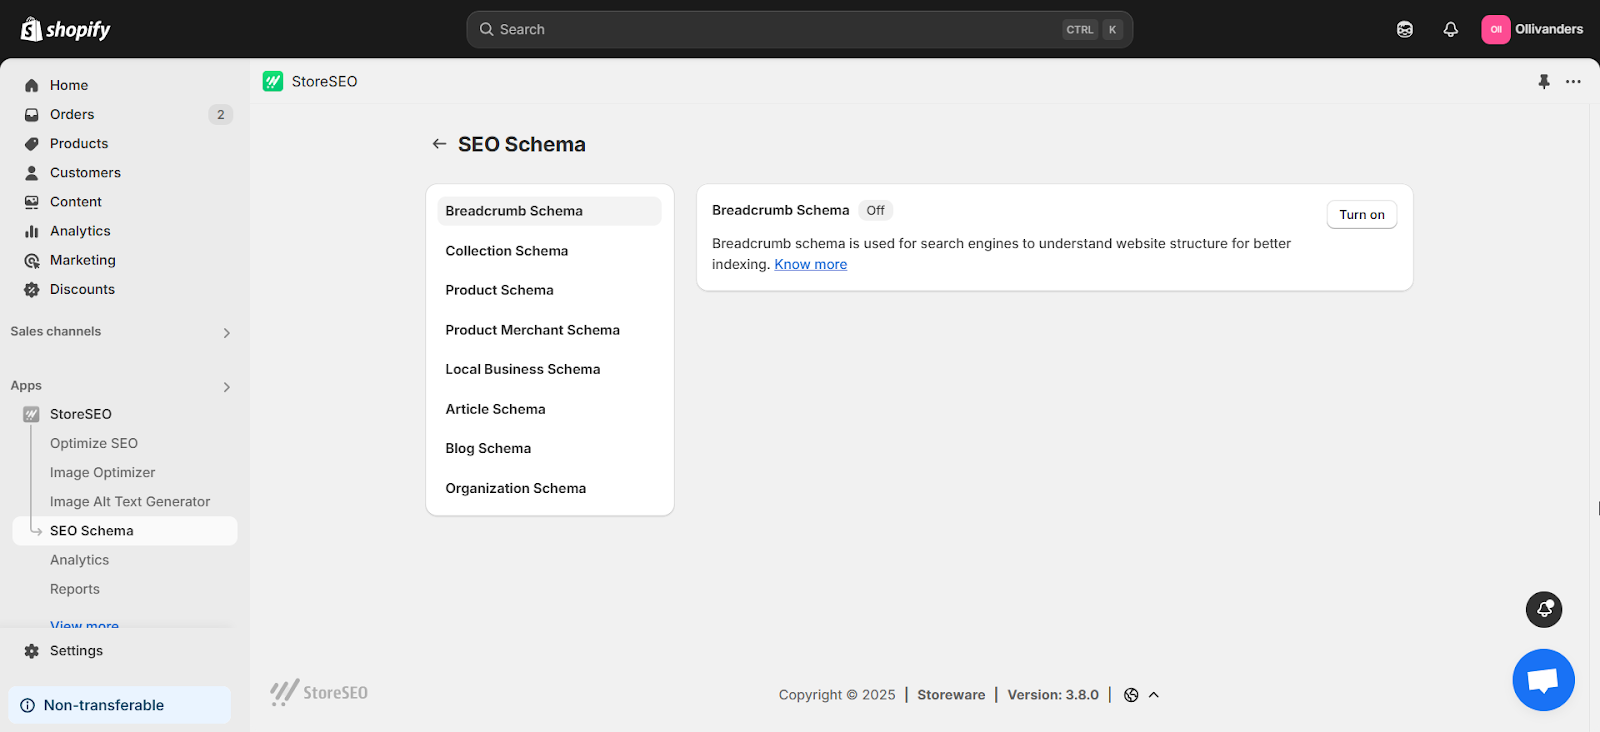Click the Non-transferable label
The image size is (1600, 732).
tap(104, 705)
